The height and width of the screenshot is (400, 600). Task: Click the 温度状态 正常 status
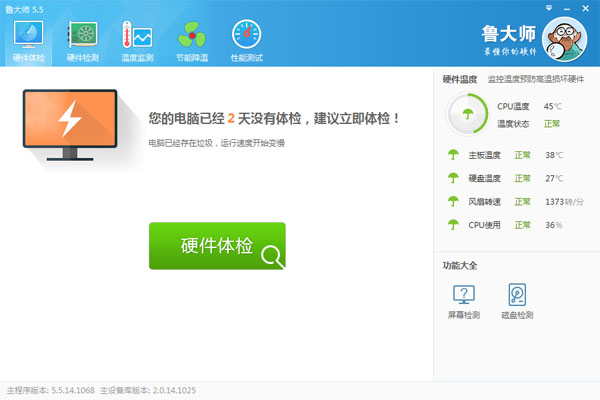(552, 124)
